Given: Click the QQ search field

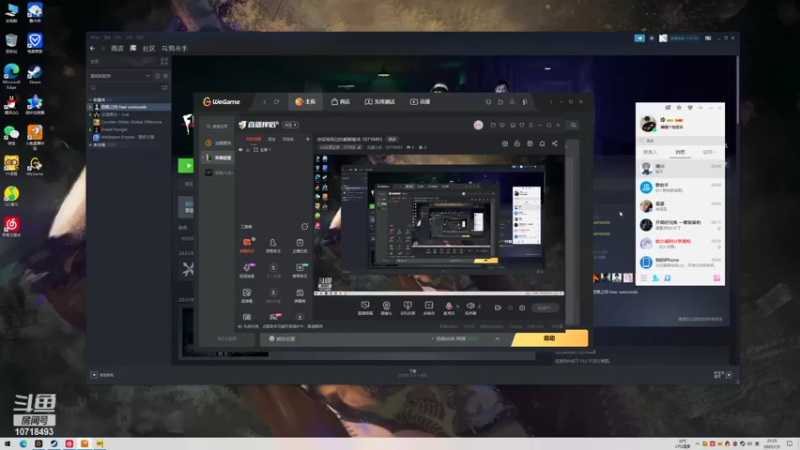Looking at the screenshot, I should click(x=680, y=141).
